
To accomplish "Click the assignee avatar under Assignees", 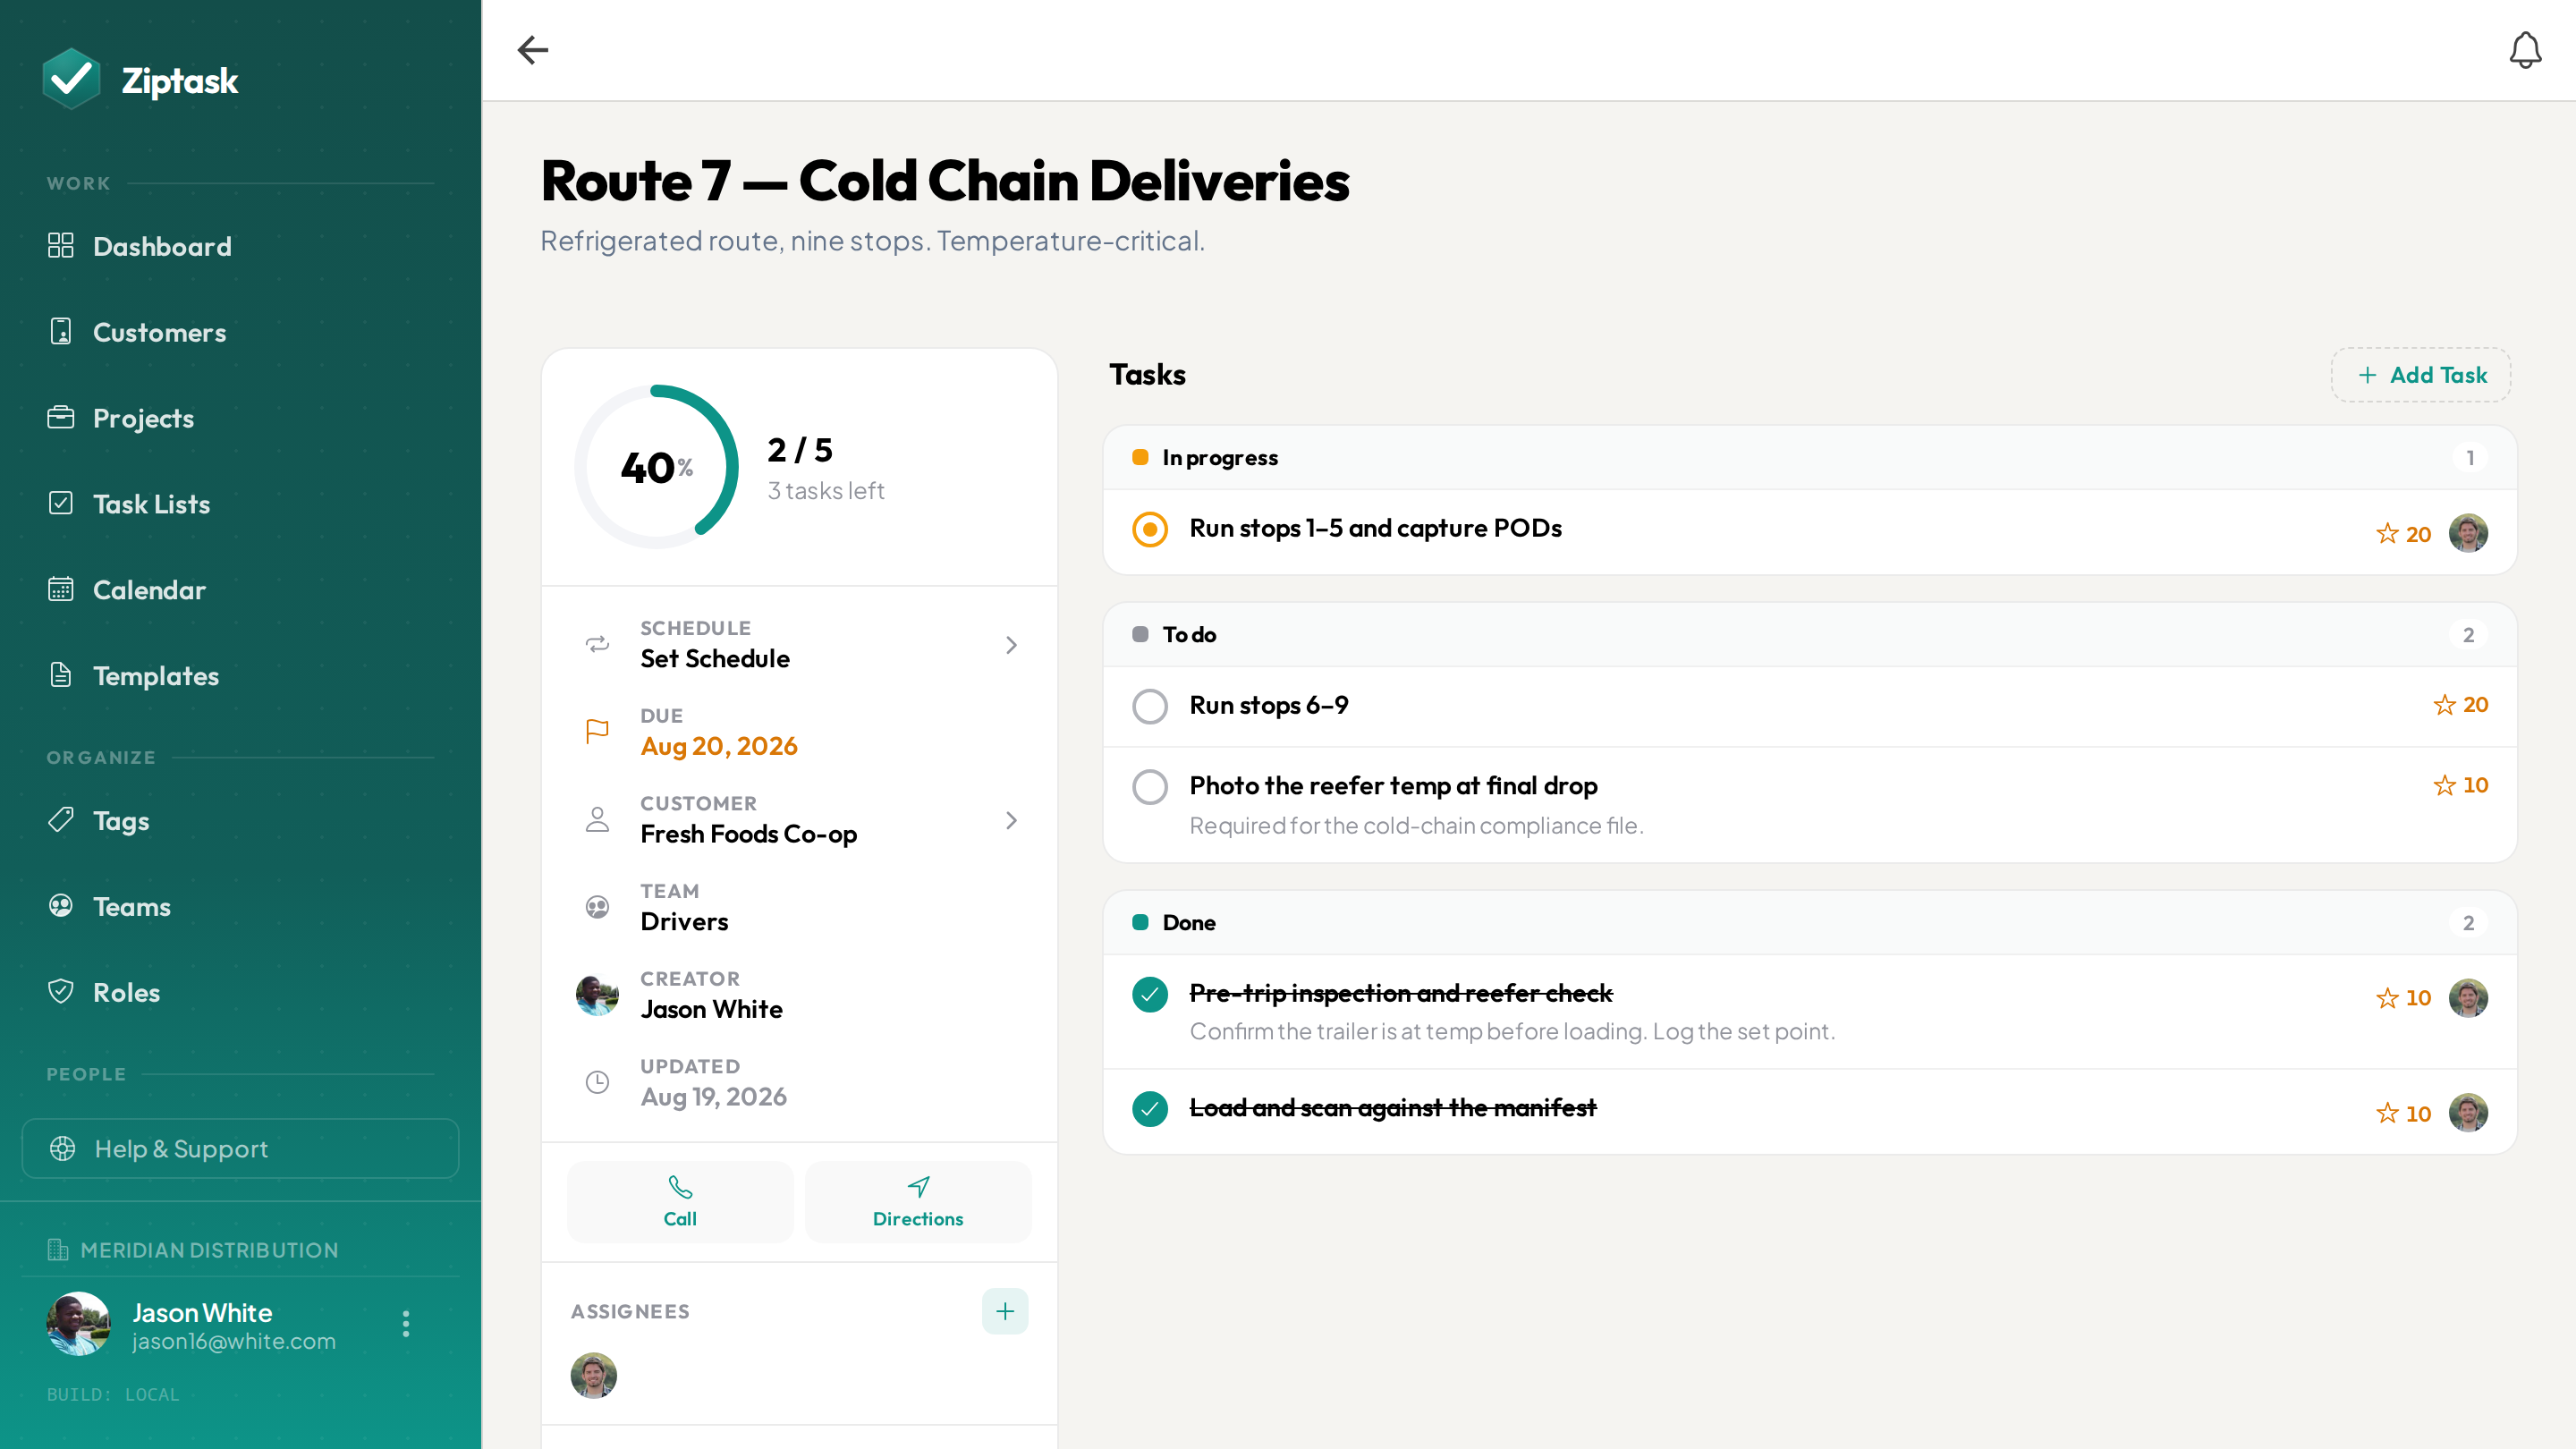I will [594, 1375].
